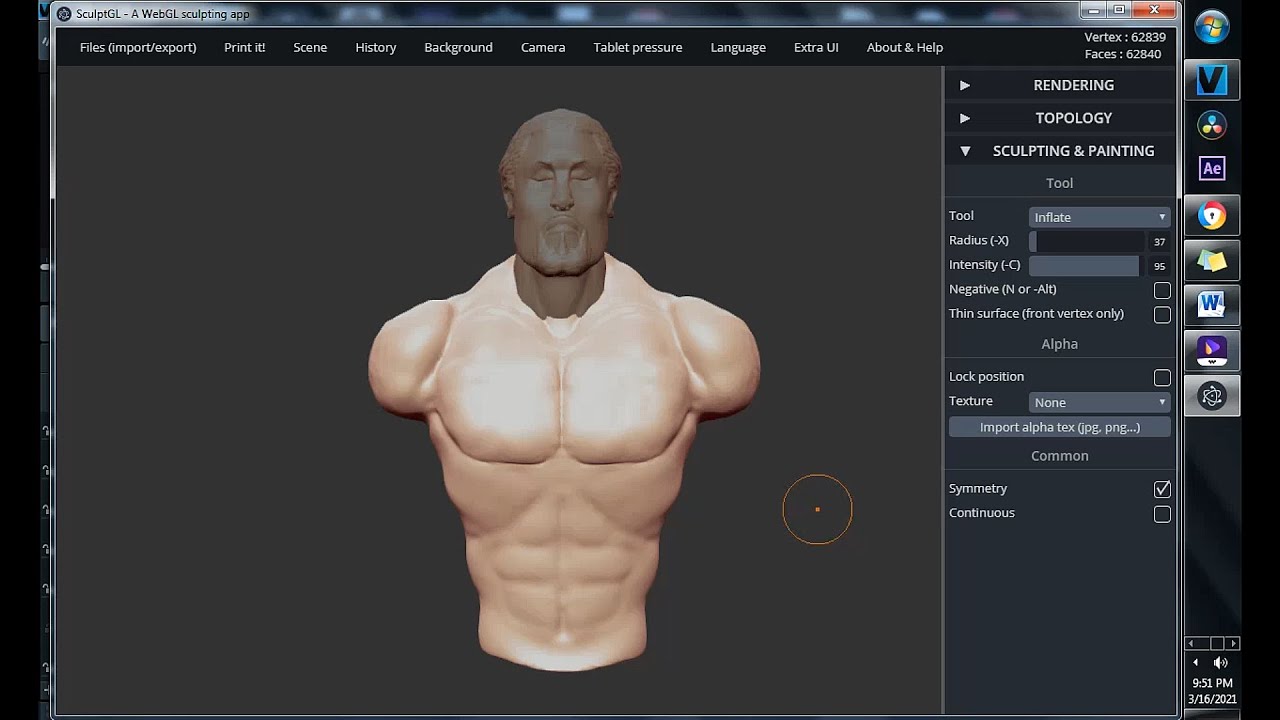The image size is (1280, 720).
Task: Expand the TOPOLOGY panel
Action: click(1060, 118)
